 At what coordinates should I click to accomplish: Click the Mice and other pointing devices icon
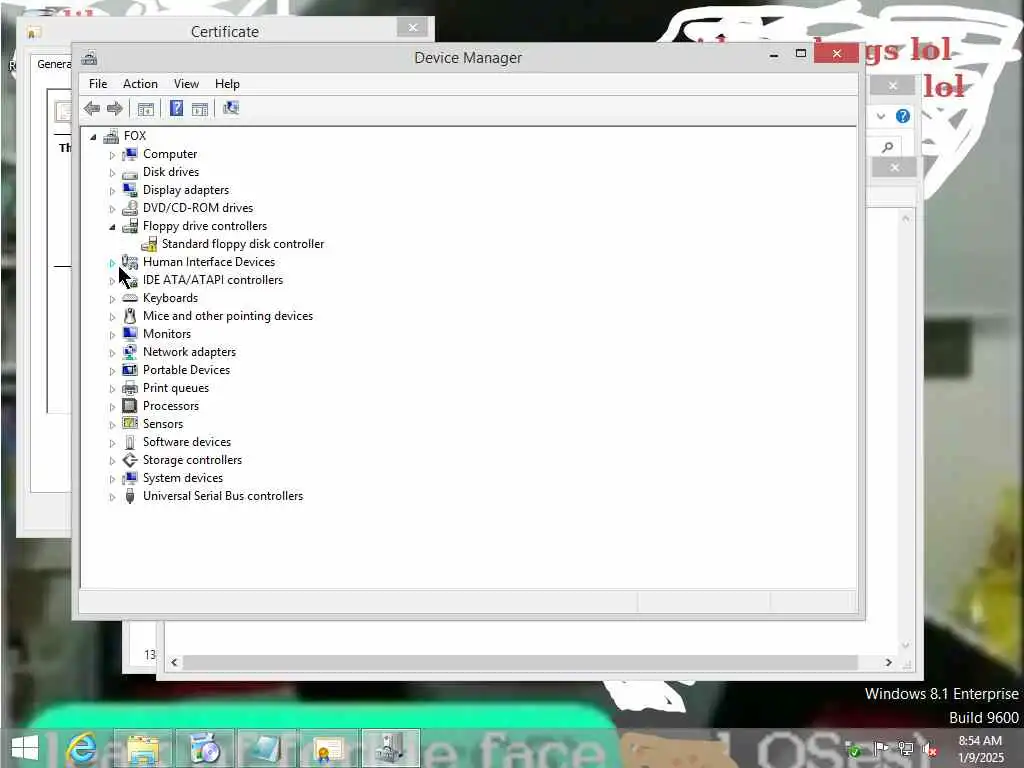click(130, 316)
